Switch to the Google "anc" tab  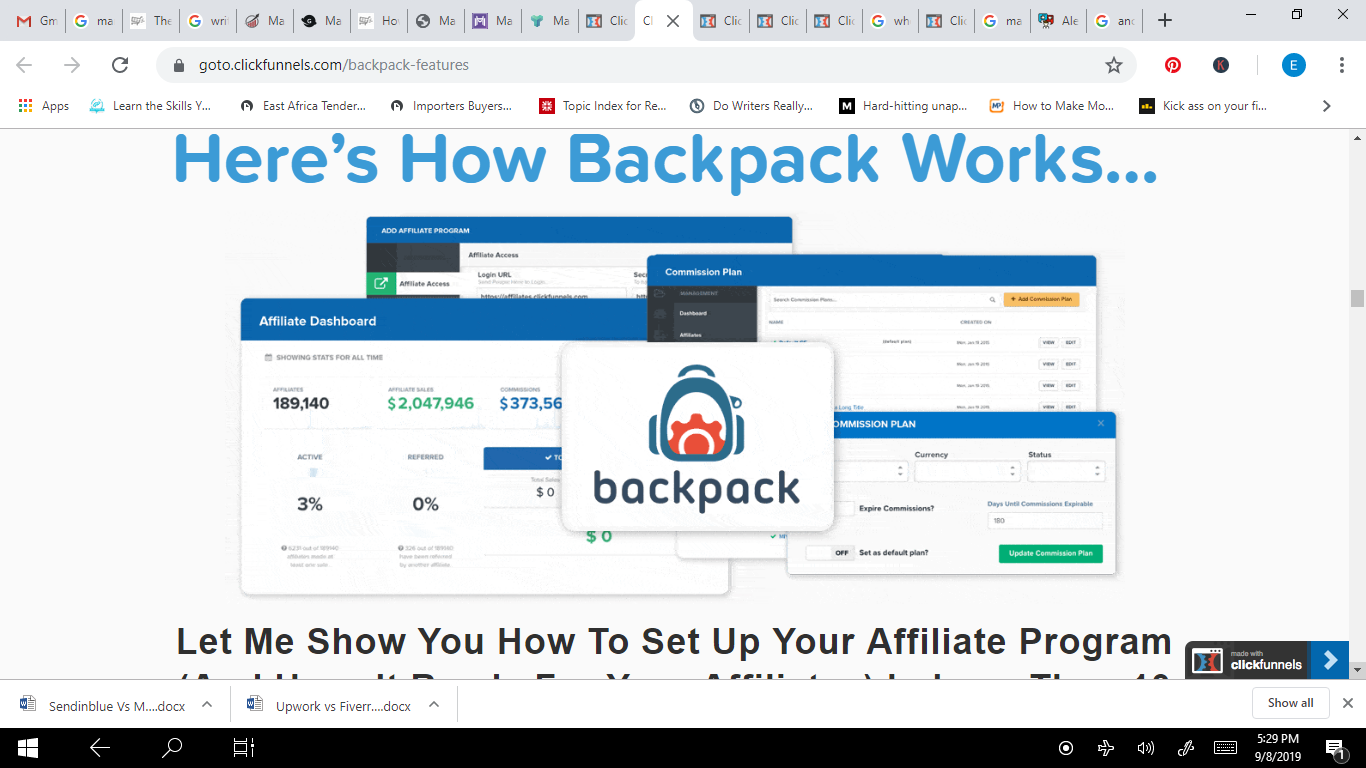[x=1117, y=21]
